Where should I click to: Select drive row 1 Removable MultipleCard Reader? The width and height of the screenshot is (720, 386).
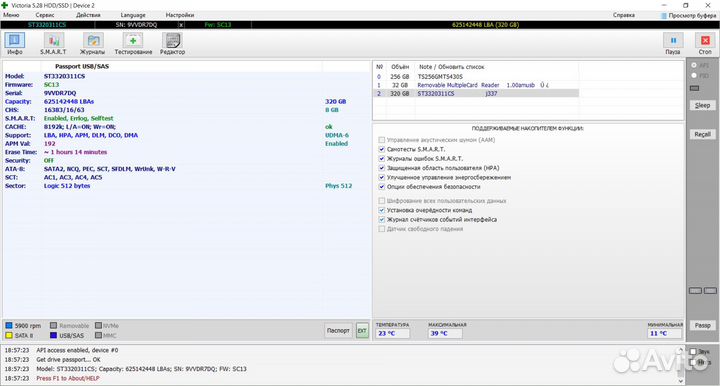[476, 85]
